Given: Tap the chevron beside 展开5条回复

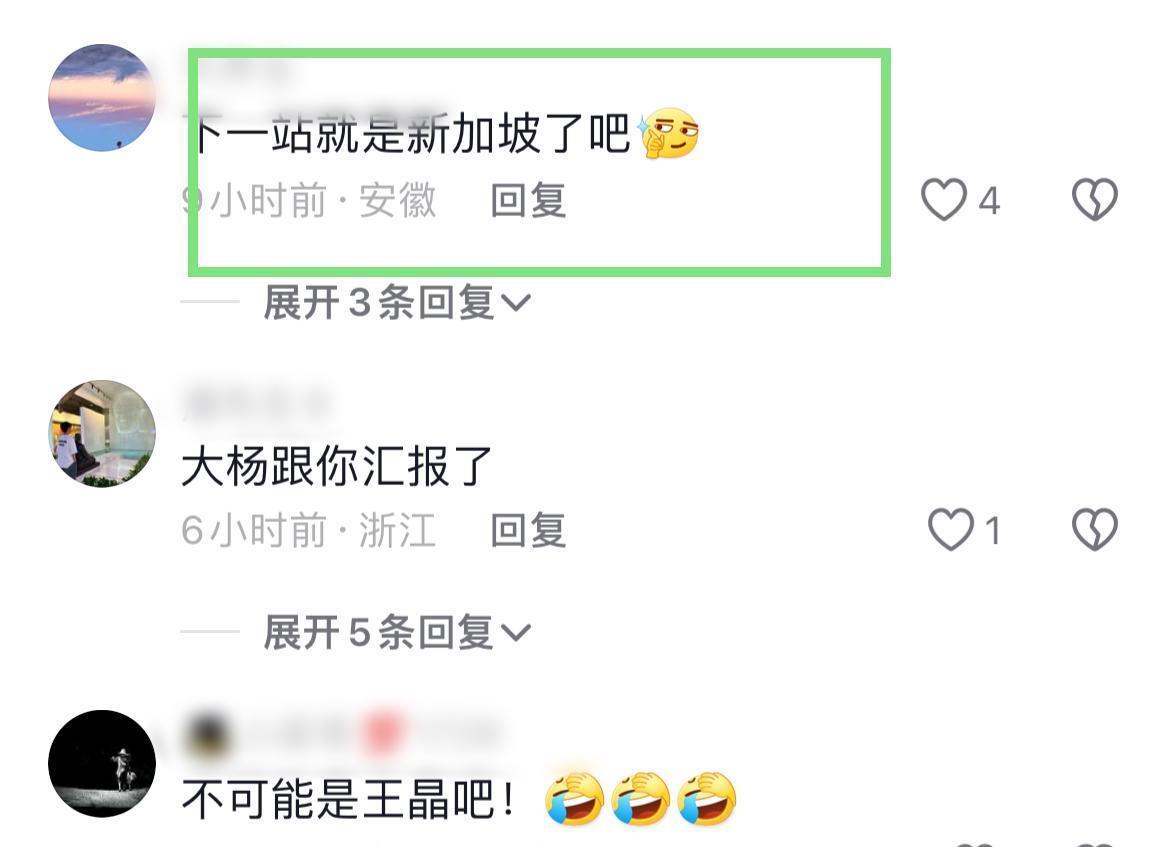Looking at the screenshot, I should pos(516,634).
